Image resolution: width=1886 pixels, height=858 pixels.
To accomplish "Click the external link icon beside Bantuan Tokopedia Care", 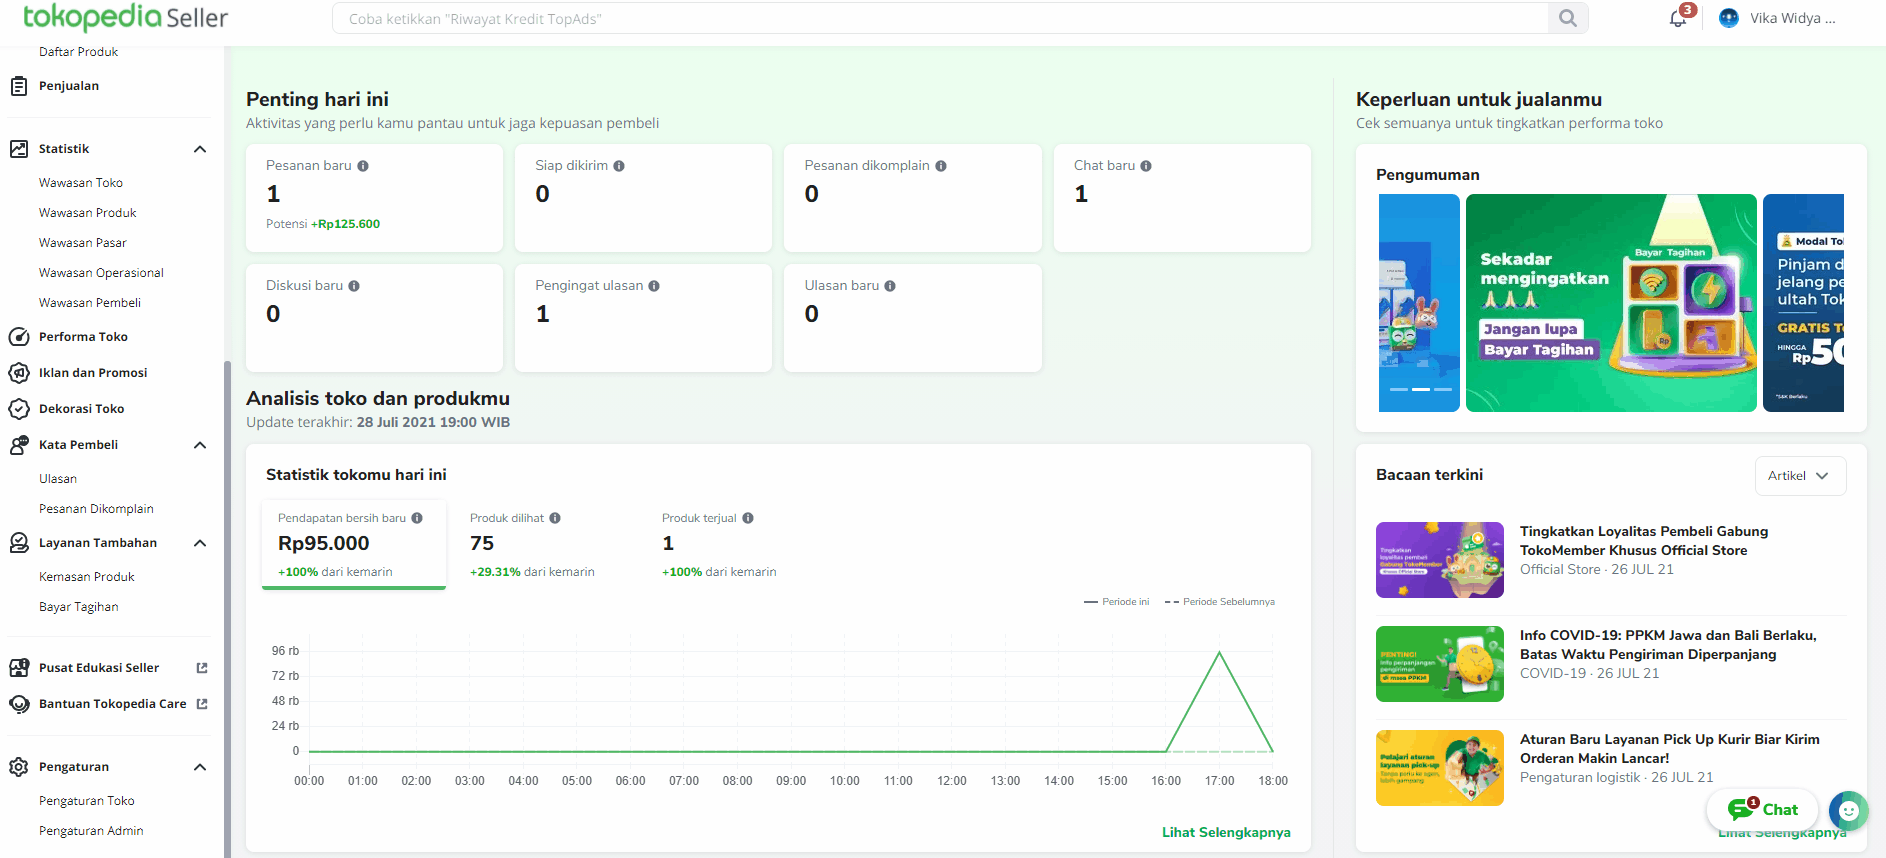I will pyautogui.click(x=202, y=704).
